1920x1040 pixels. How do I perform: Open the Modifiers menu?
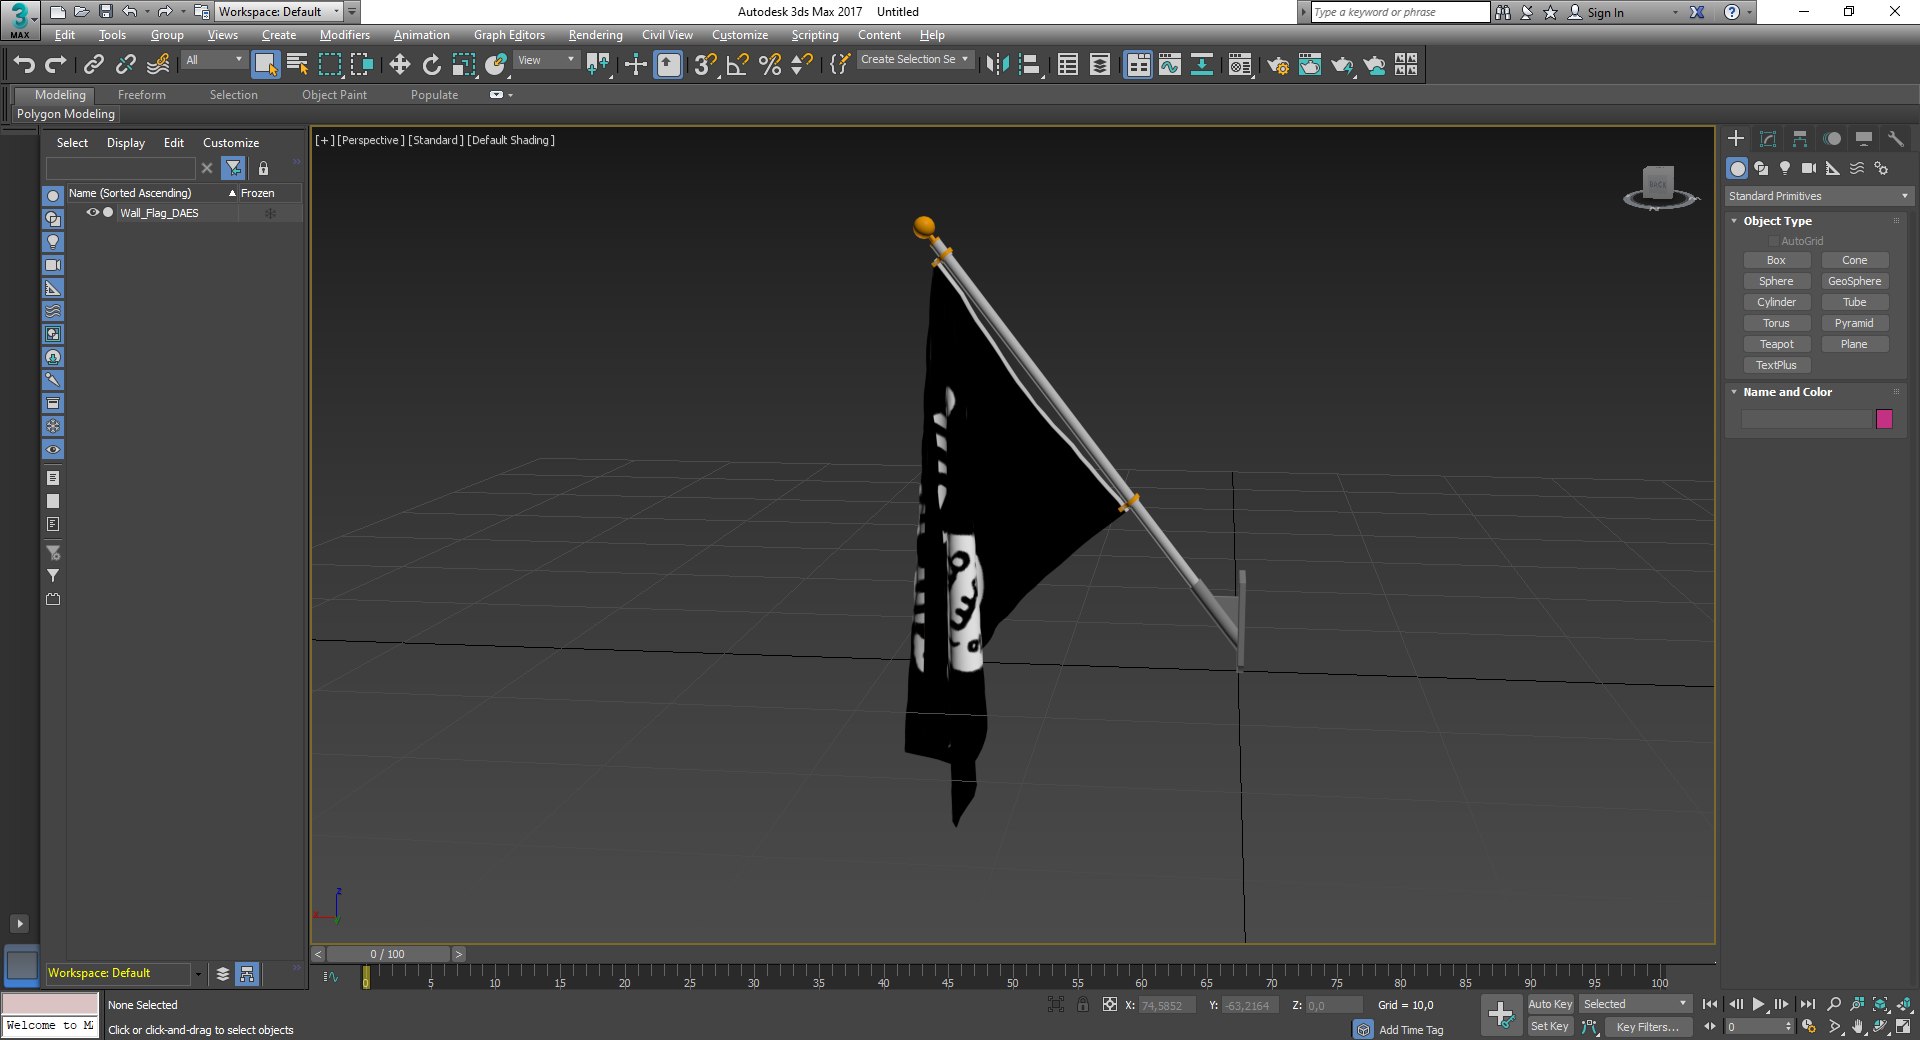pyautogui.click(x=344, y=35)
